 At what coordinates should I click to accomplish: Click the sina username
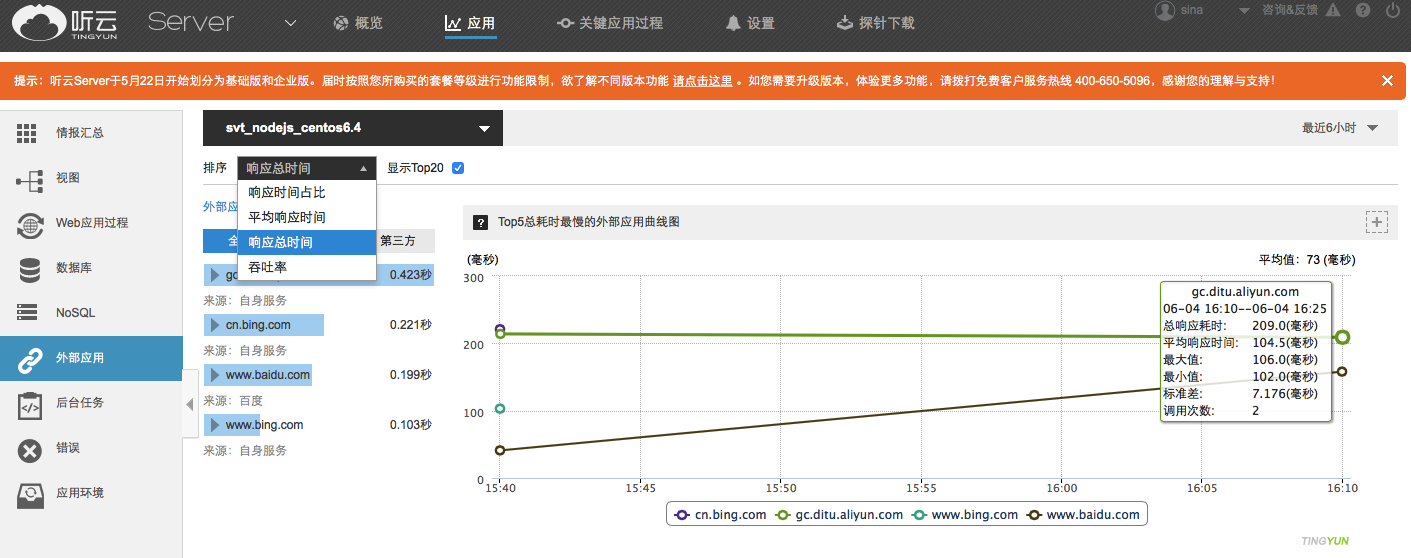tap(1192, 10)
